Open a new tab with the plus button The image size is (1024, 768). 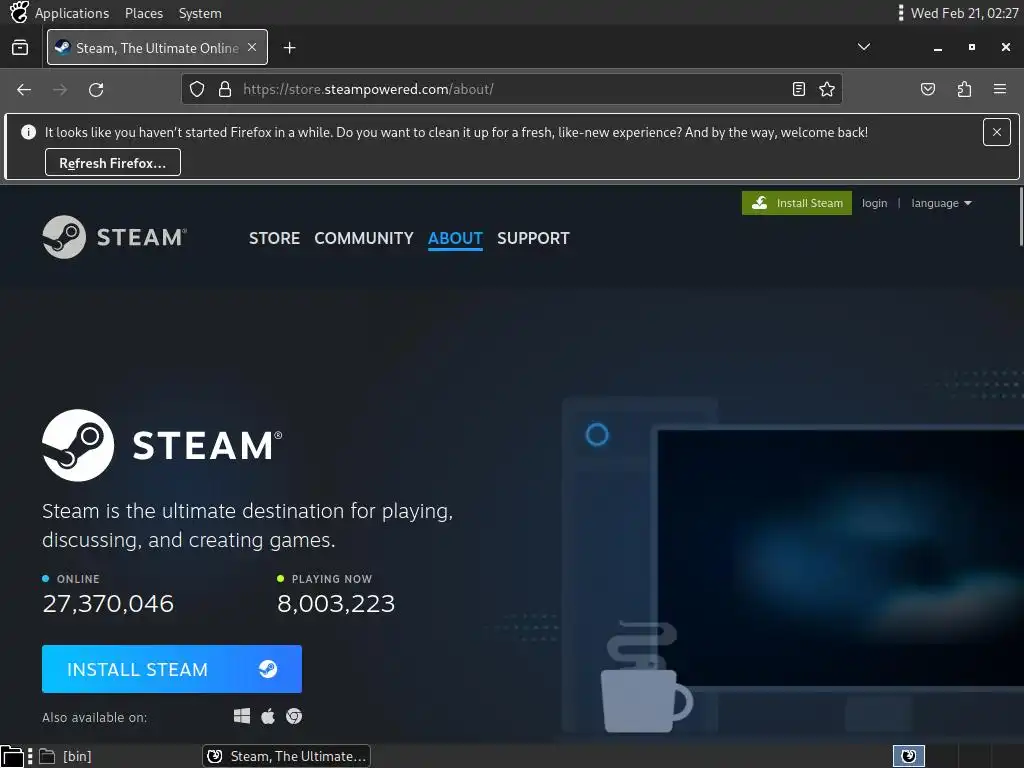(x=289, y=48)
